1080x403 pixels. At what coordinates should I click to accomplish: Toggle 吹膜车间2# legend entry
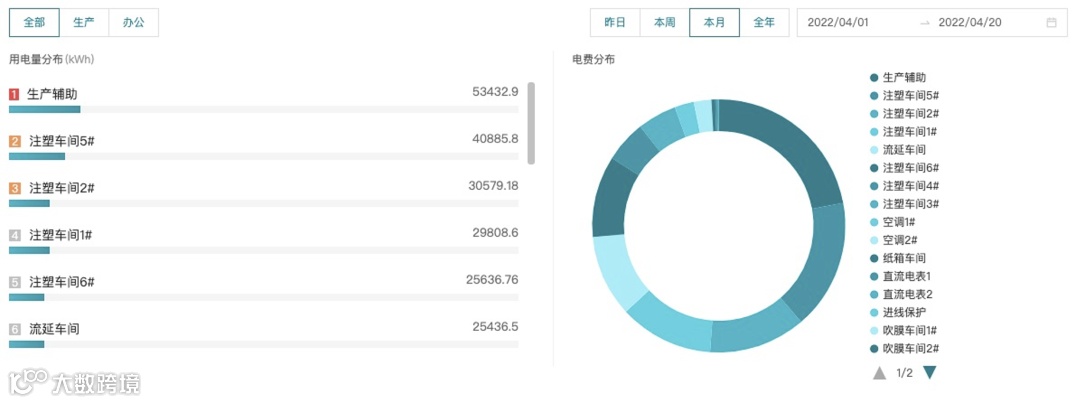click(x=909, y=348)
